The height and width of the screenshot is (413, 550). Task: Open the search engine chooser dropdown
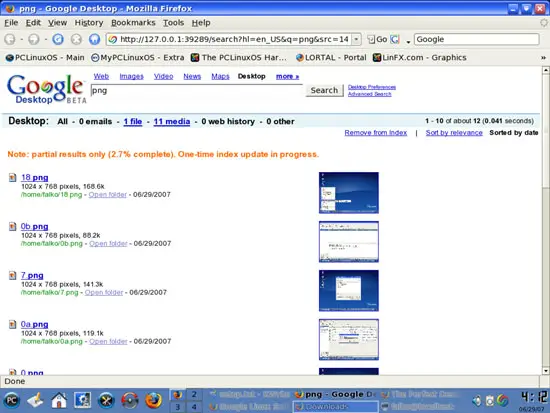click(x=408, y=42)
